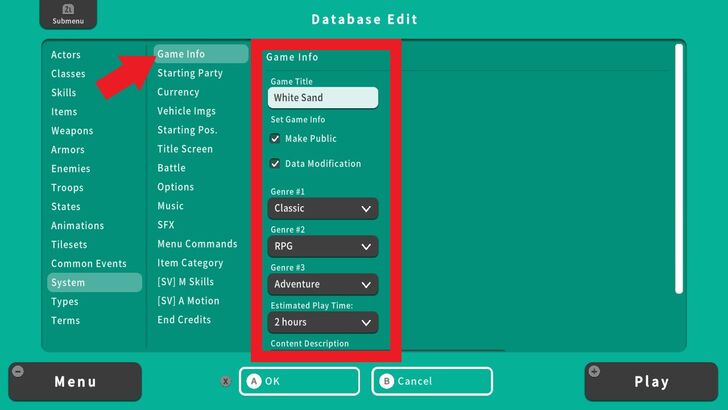Viewport: 728px width, 410px height.
Task: Click the A button icon beside OK
Action: tap(254, 381)
